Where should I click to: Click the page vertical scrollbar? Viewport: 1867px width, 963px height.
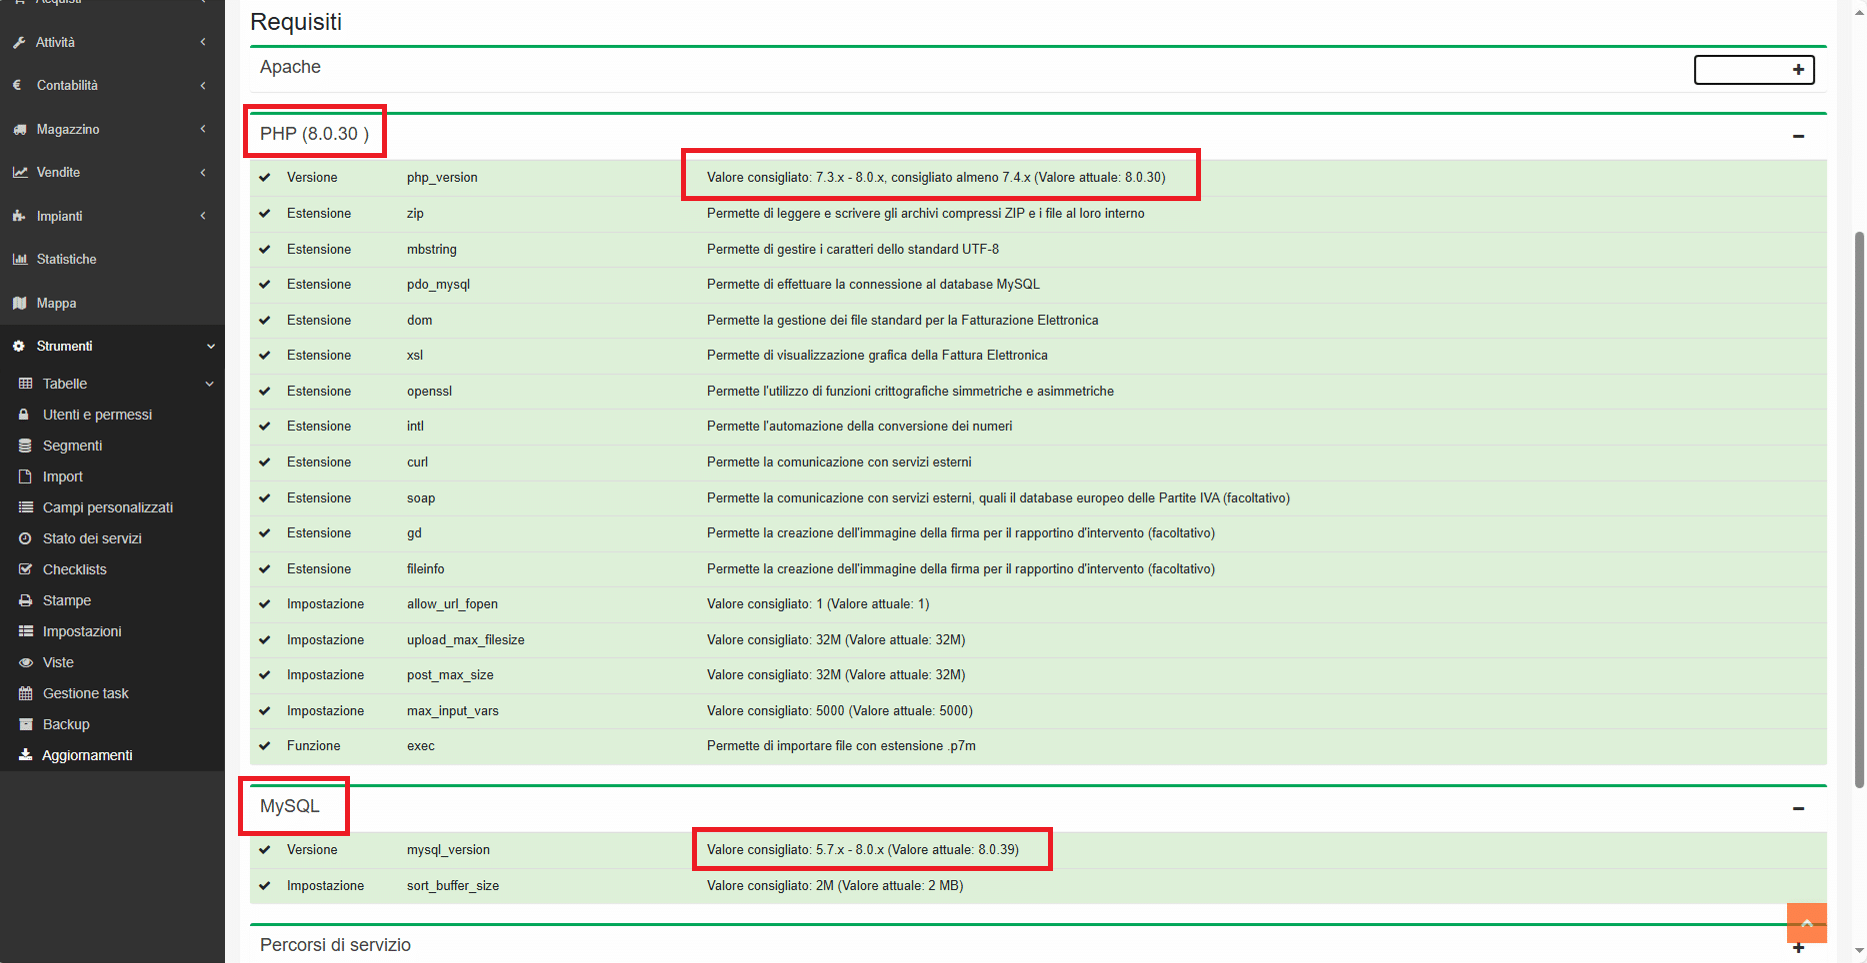[x=1859, y=510]
